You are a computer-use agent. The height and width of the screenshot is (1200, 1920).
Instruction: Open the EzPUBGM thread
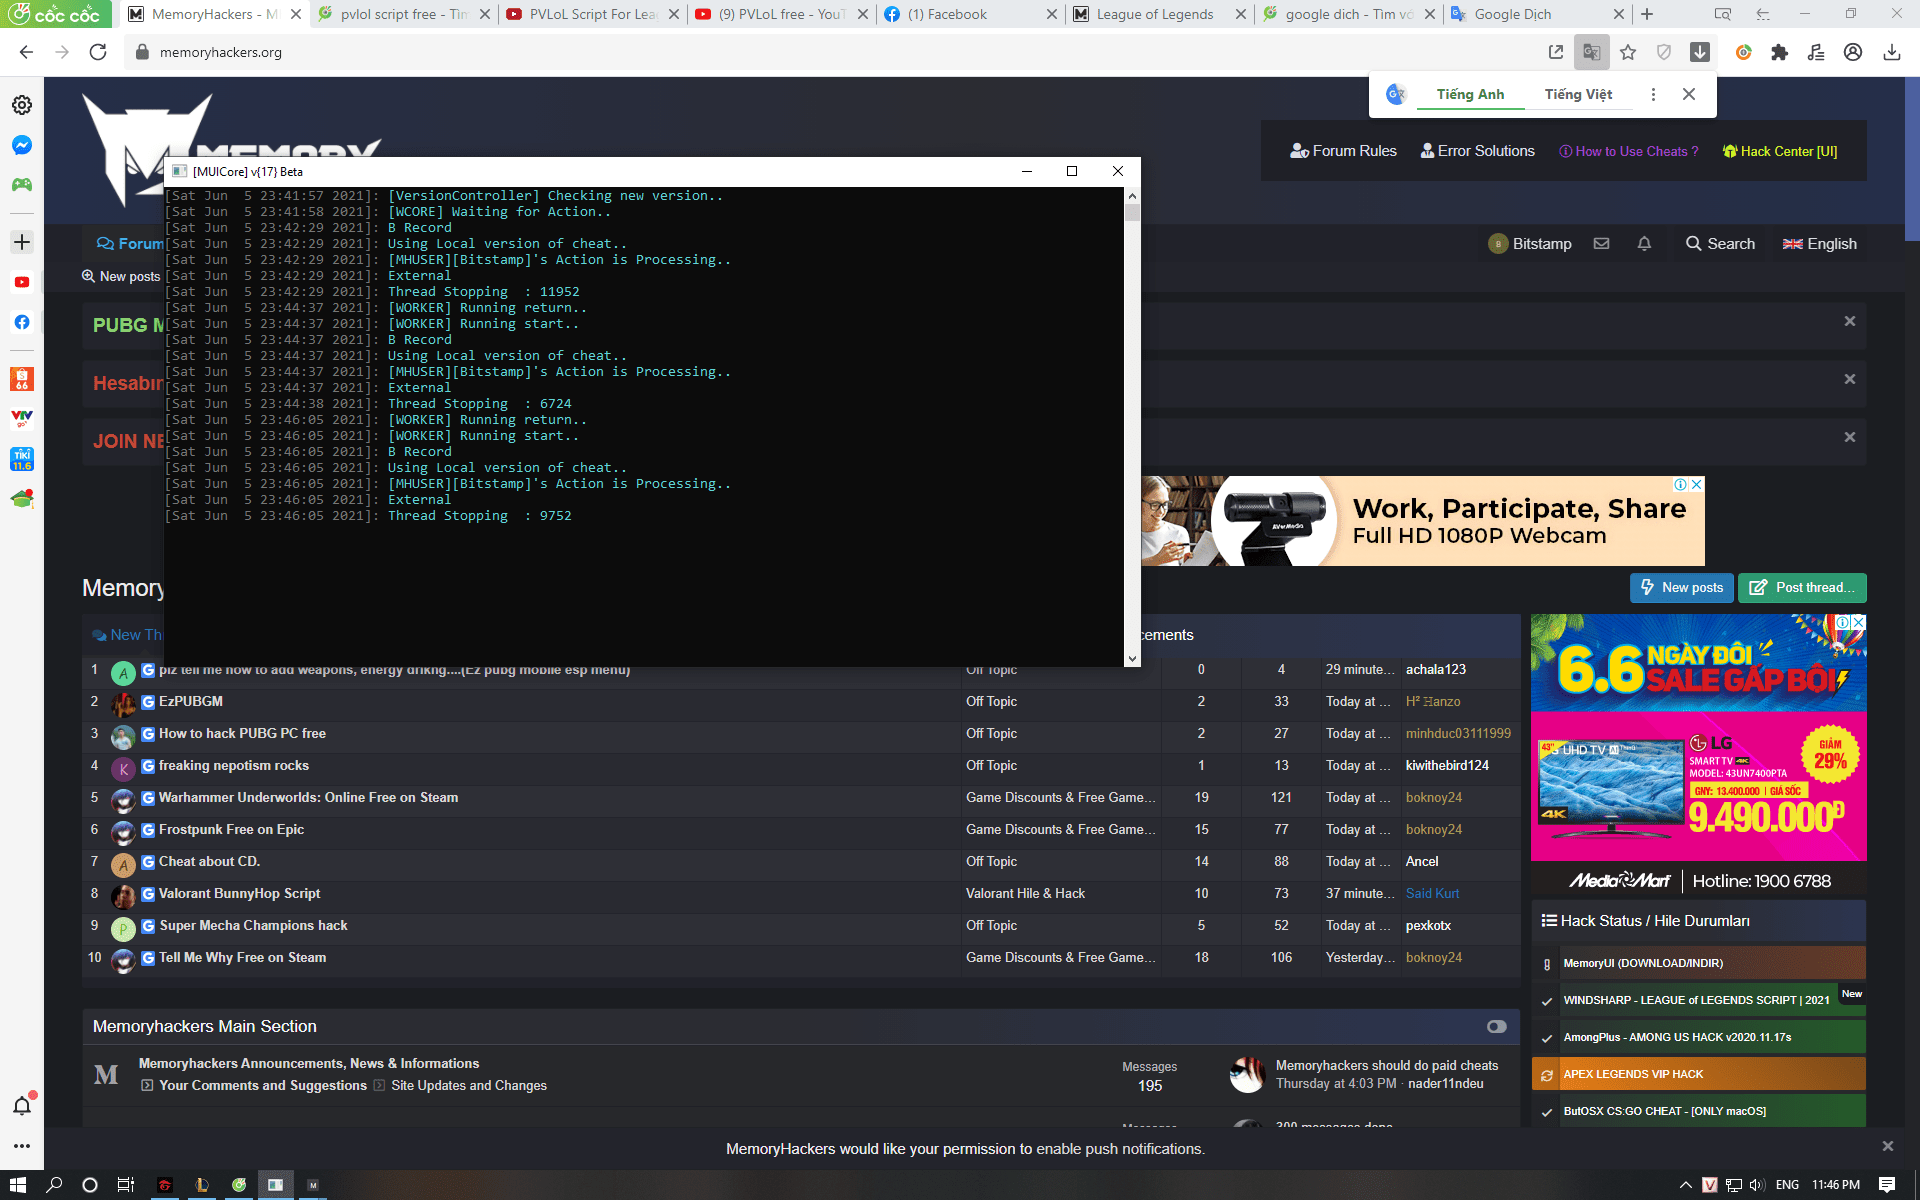(190, 701)
